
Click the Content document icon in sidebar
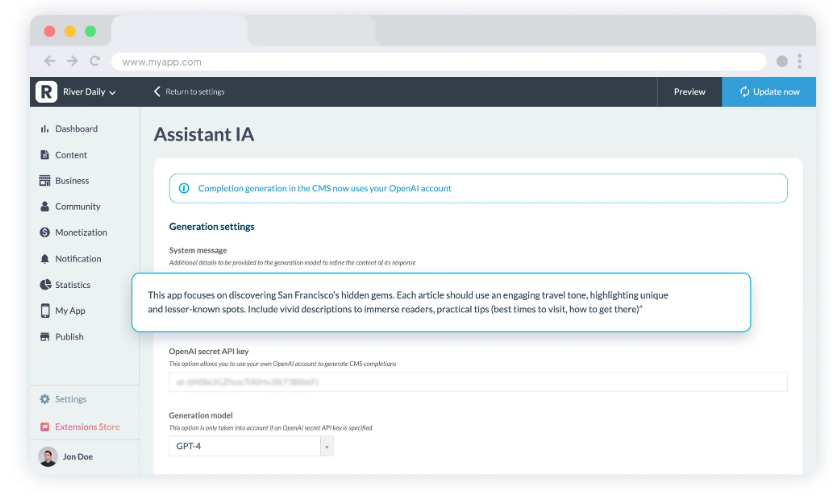(45, 155)
